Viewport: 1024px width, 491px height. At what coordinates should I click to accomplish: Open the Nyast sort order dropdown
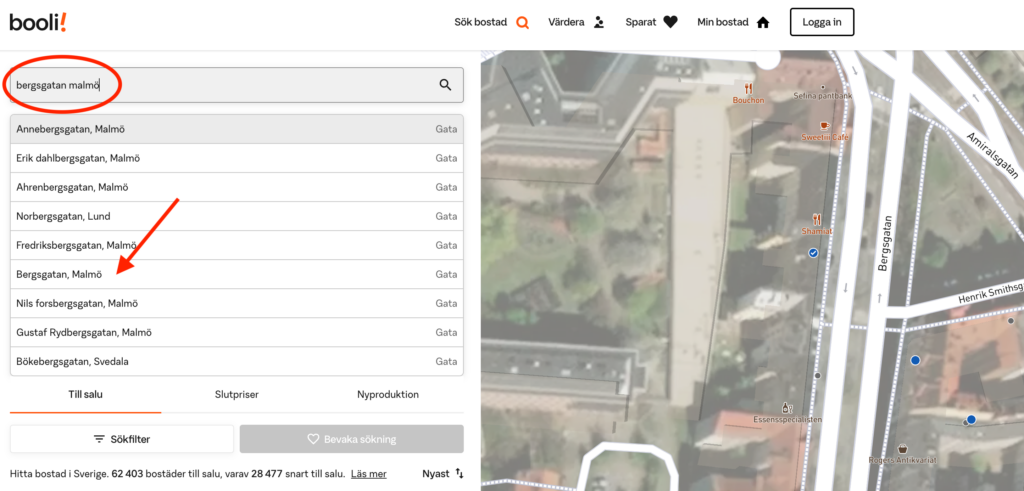pyautogui.click(x=442, y=473)
